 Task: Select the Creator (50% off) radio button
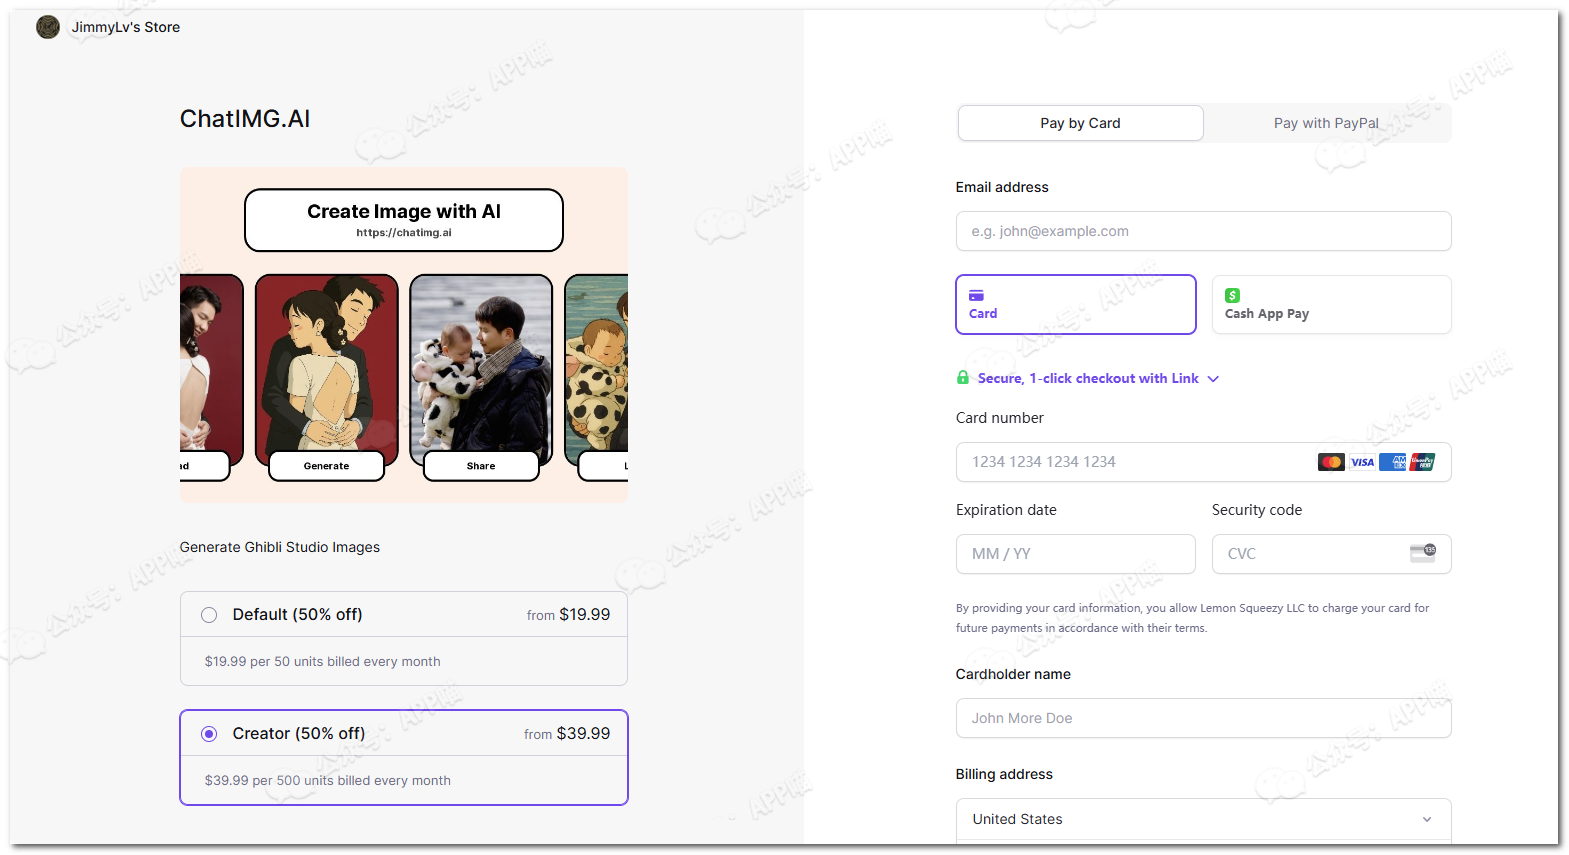pyautogui.click(x=209, y=734)
